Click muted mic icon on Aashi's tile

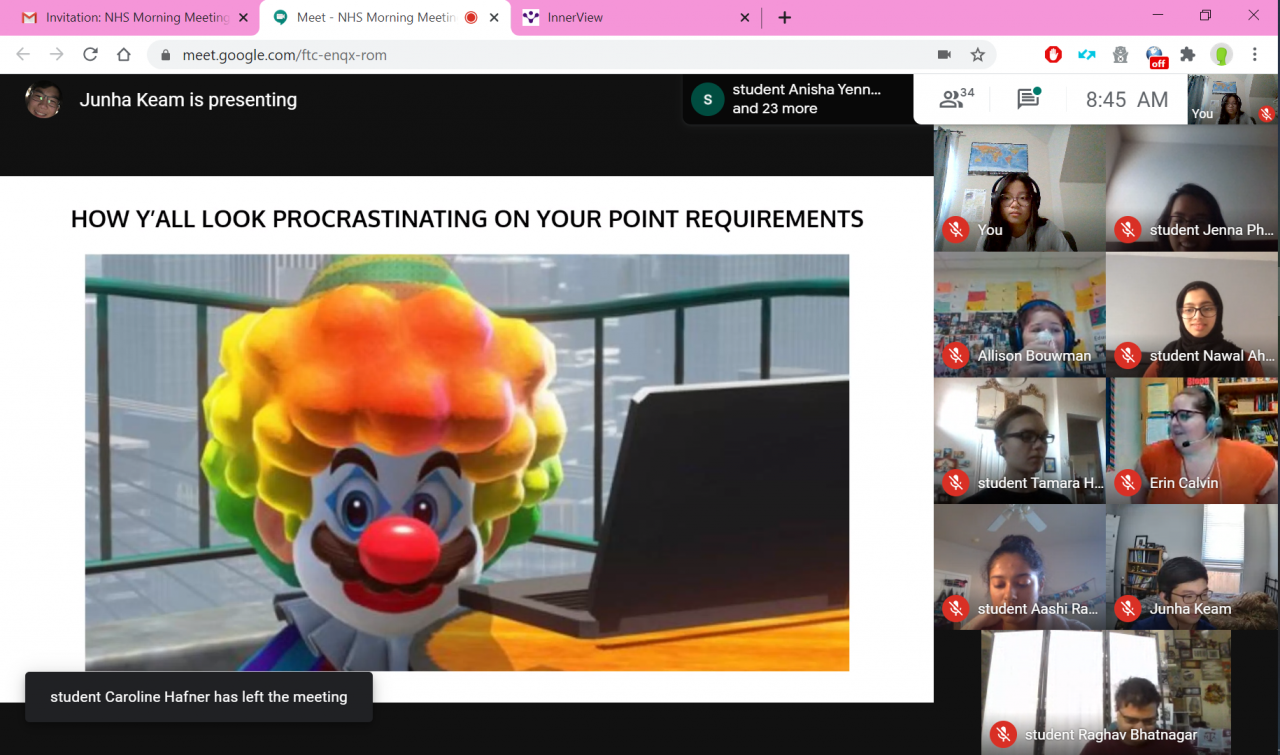(x=956, y=608)
